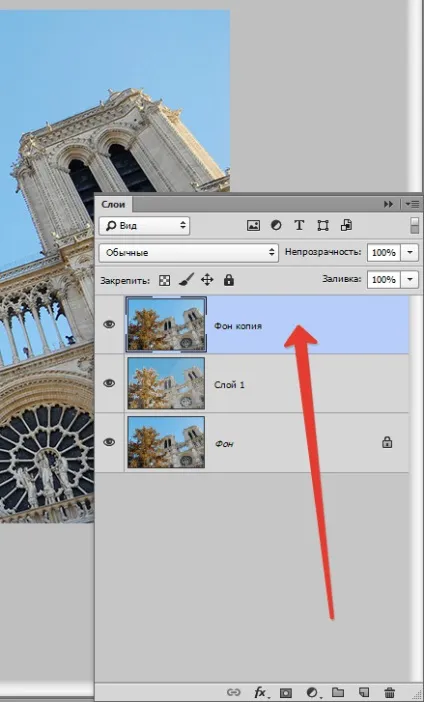Screen dimensions: 424x702
Task: Lock image pixels brush icon
Action: [186, 280]
